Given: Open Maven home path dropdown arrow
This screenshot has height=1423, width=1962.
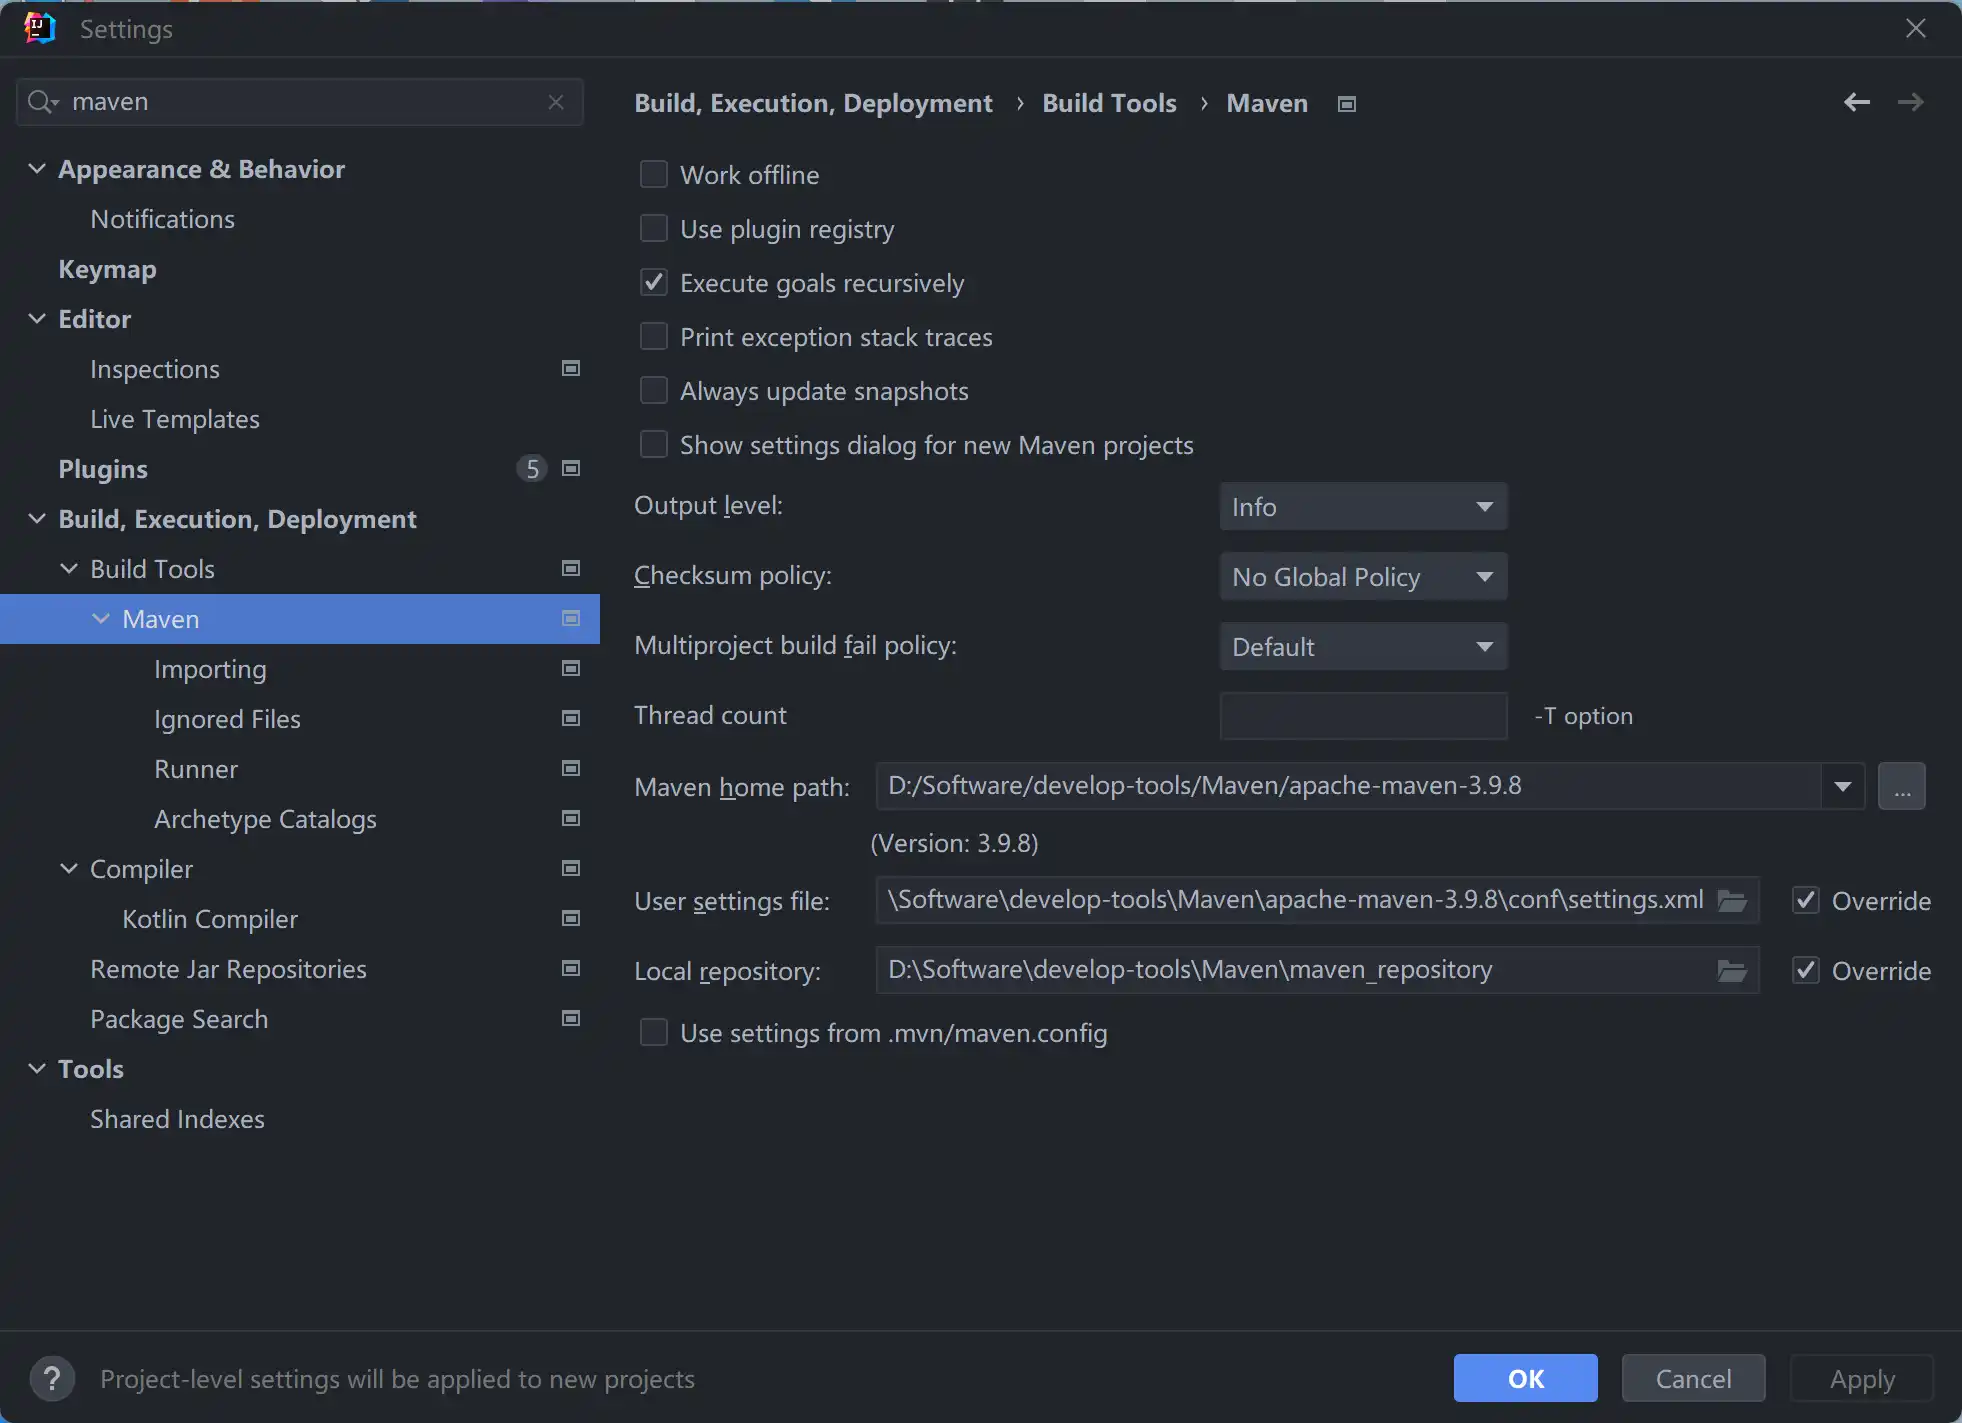Looking at the screenshot, I should point(1842,786).
